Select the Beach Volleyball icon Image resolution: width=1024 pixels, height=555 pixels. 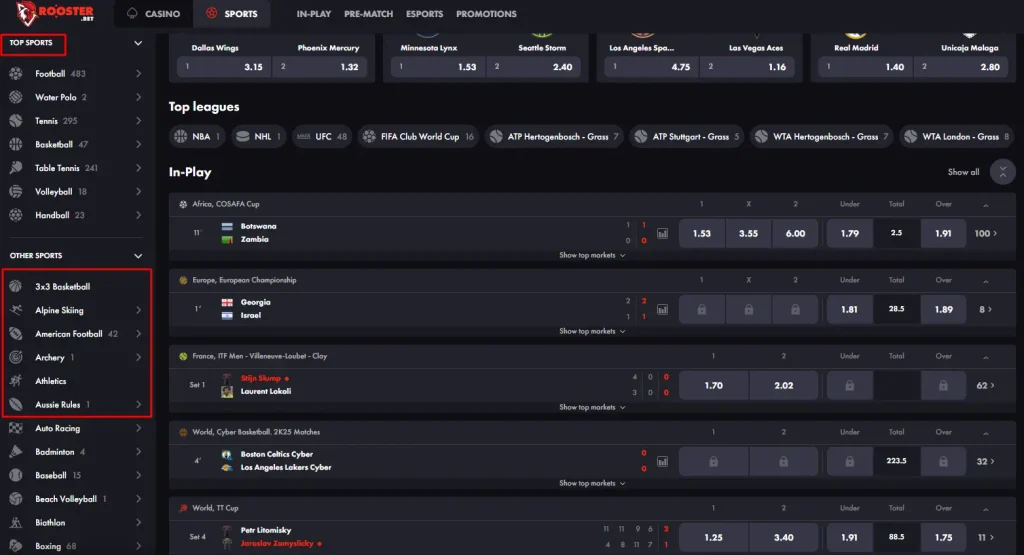(x=16, y=499)
